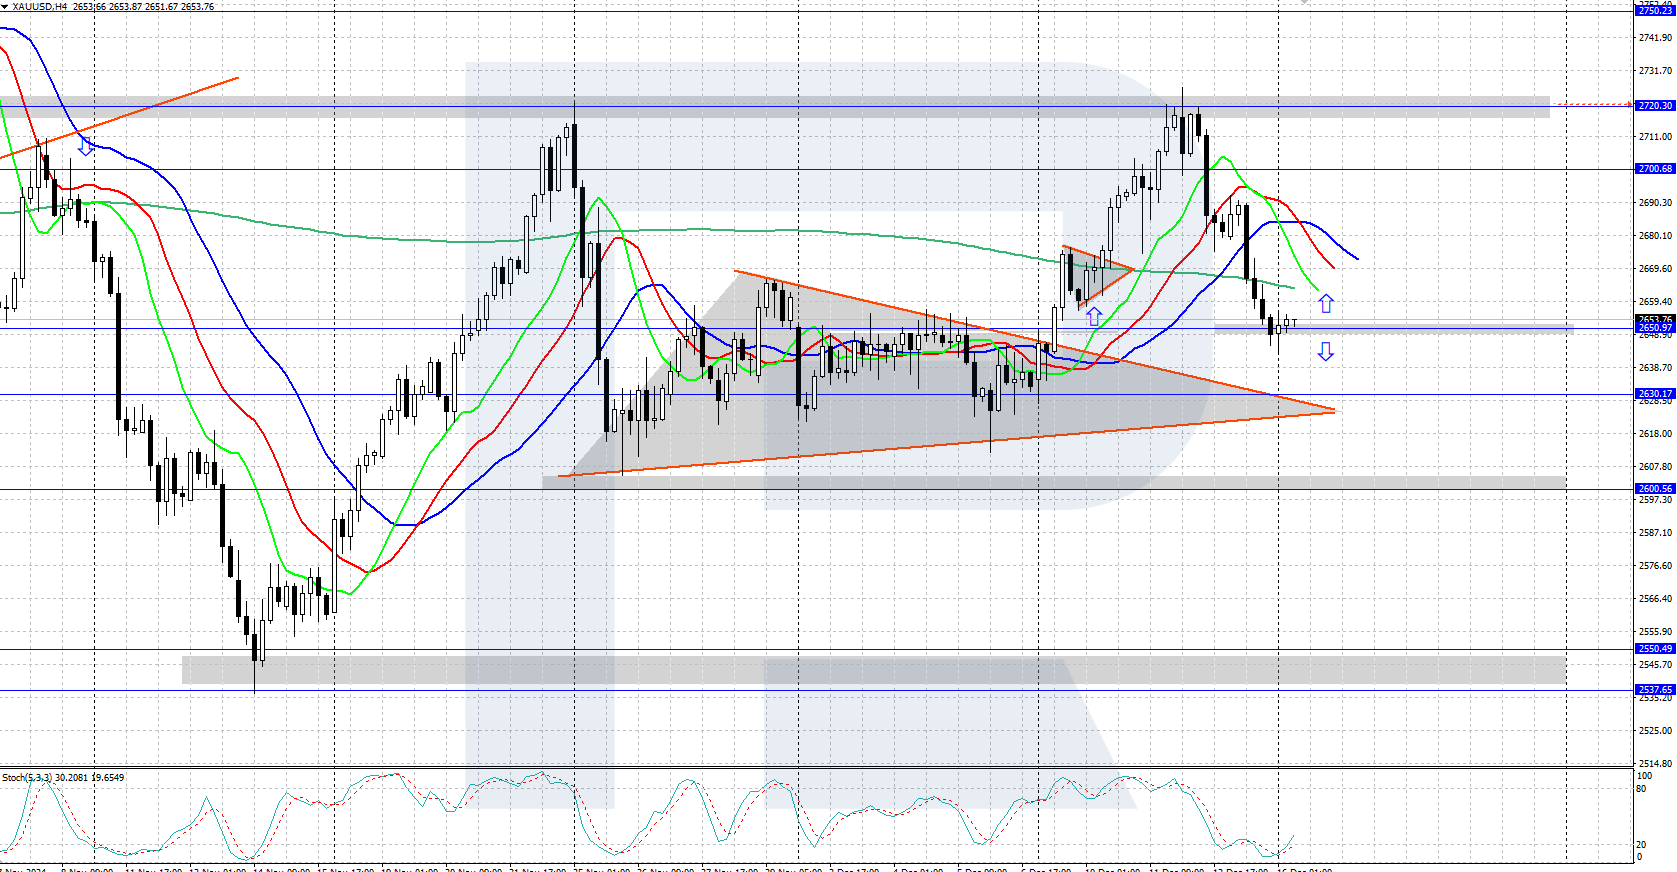The width and height of the screenshot is (1677, 872).
Task: Click the small triangle before XAUUSD,H4
Action: coord(5,6)
